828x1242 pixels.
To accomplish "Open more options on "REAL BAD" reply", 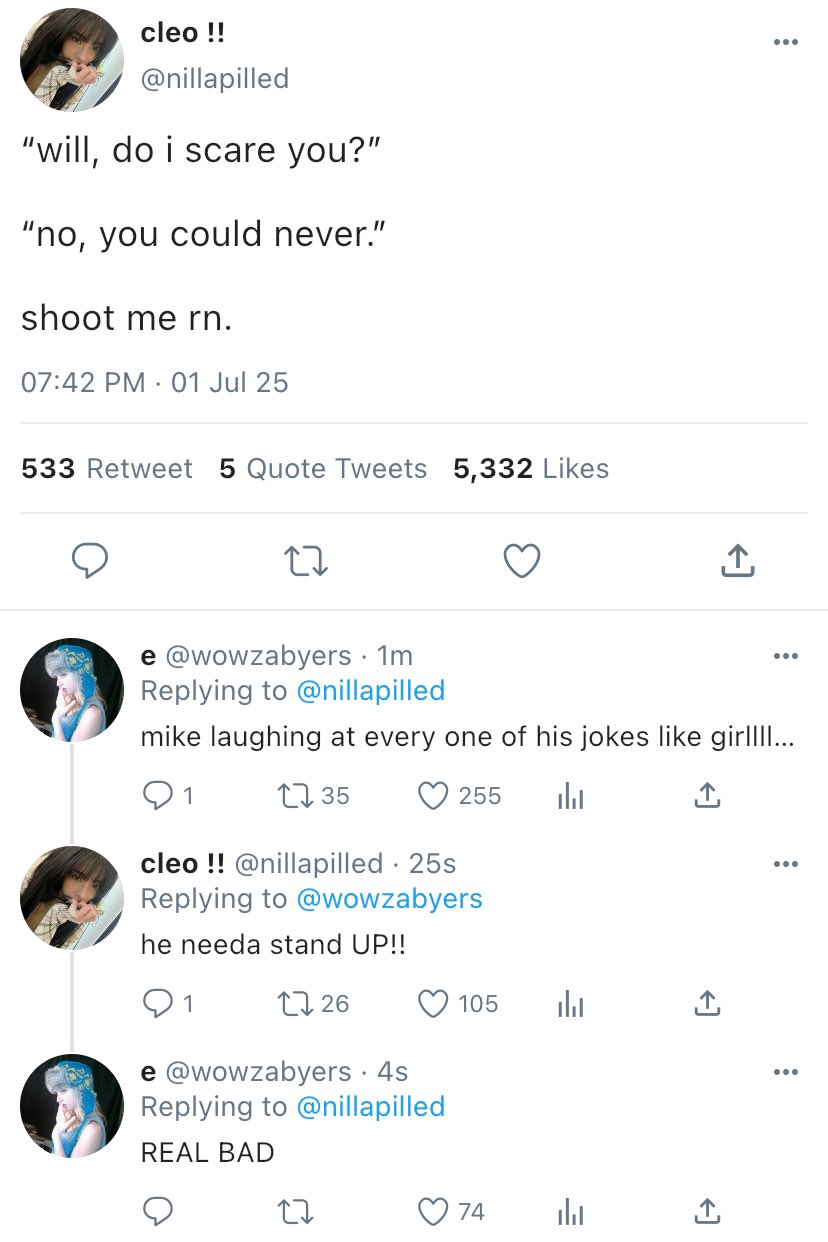I will click(786, 1073).
